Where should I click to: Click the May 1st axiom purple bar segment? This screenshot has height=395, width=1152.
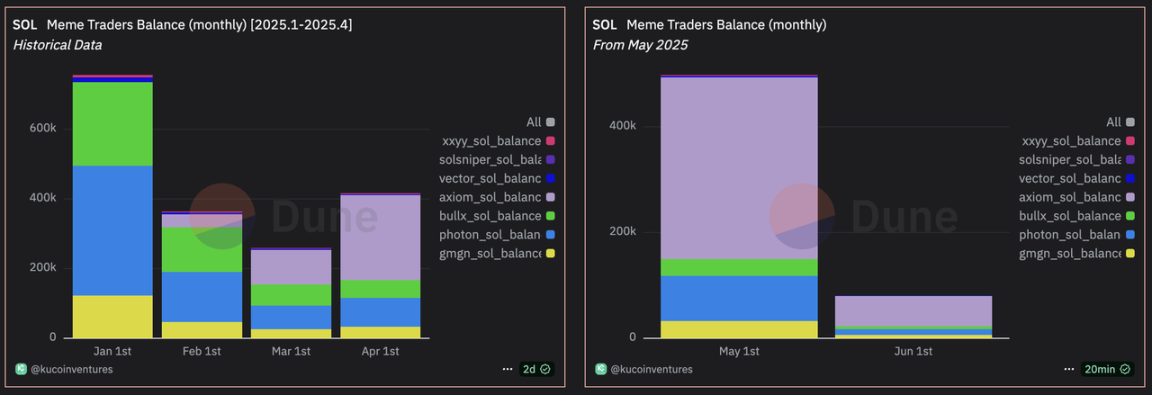coord(739,168)
